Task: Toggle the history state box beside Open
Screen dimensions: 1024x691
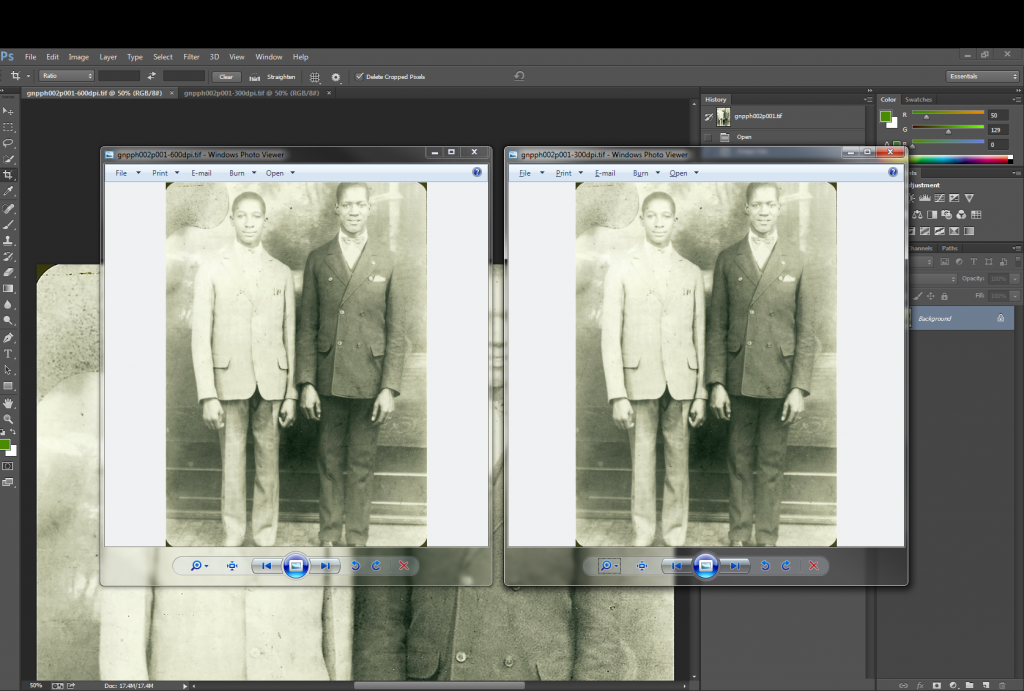Action: coord(708,137)
